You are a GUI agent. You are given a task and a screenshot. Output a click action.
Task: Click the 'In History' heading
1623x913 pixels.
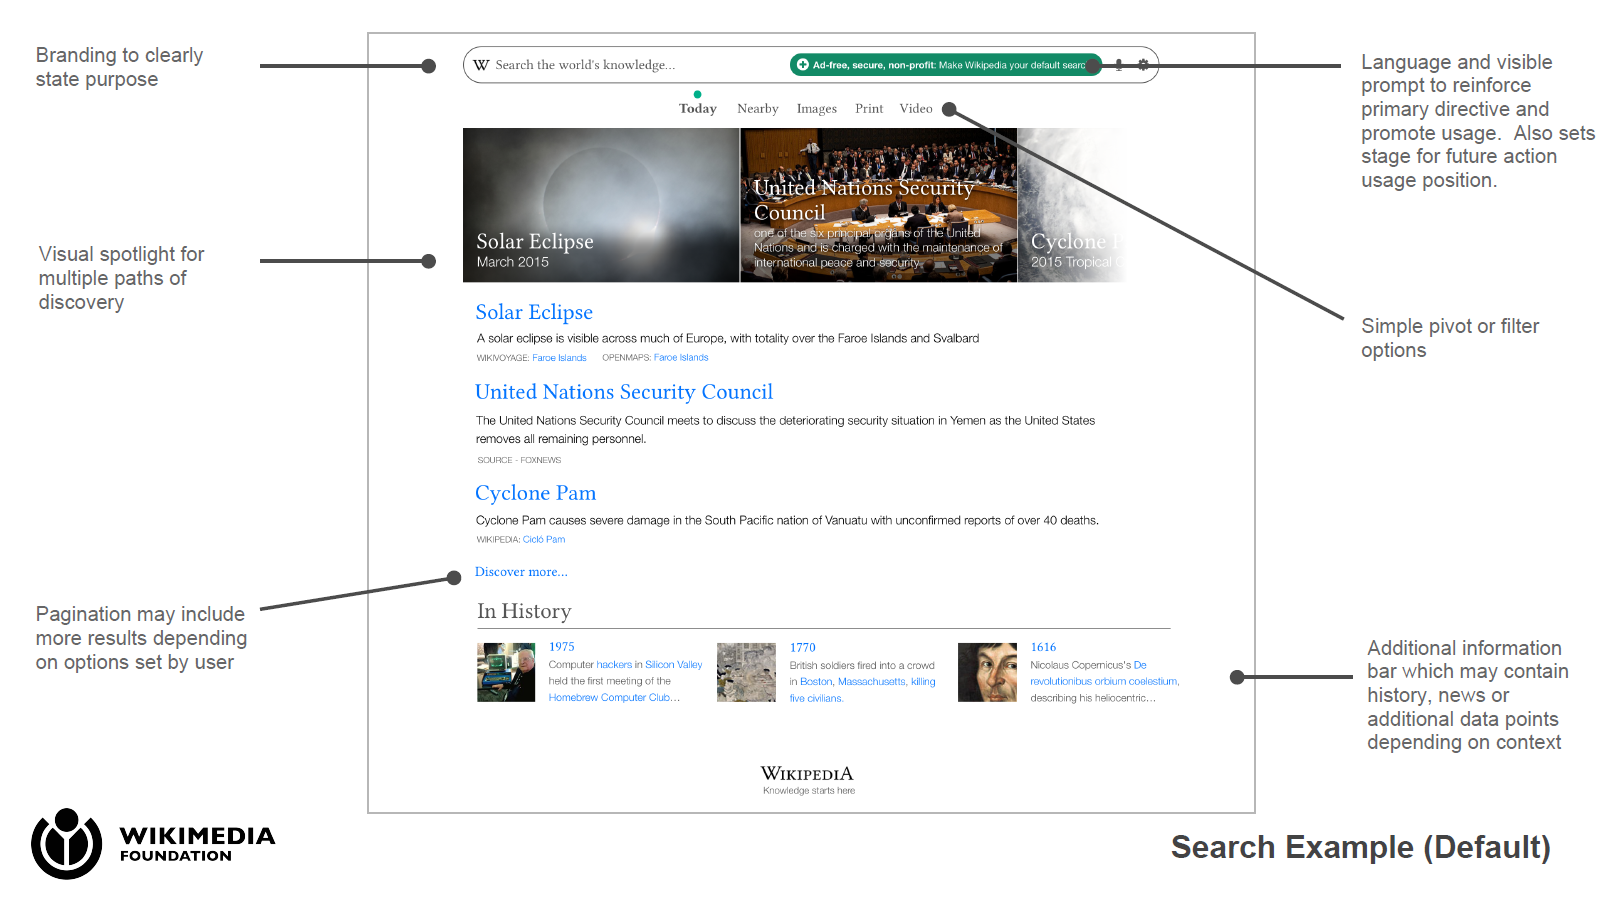coord(524,611)
